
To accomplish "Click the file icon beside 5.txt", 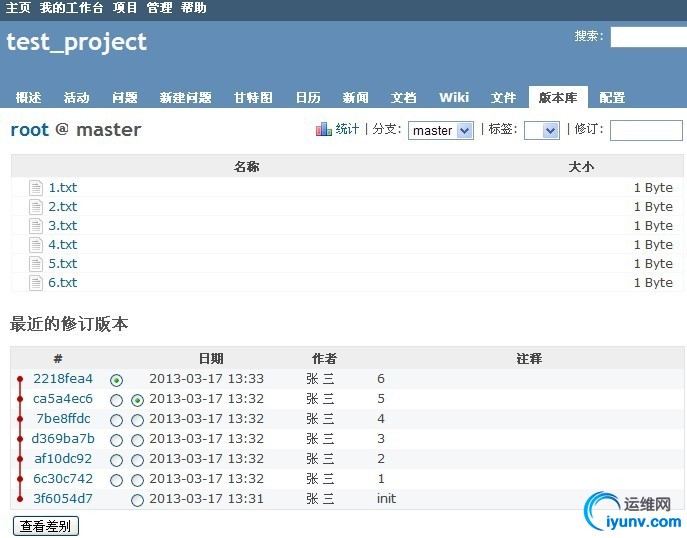I will click(x=36, y=264).
